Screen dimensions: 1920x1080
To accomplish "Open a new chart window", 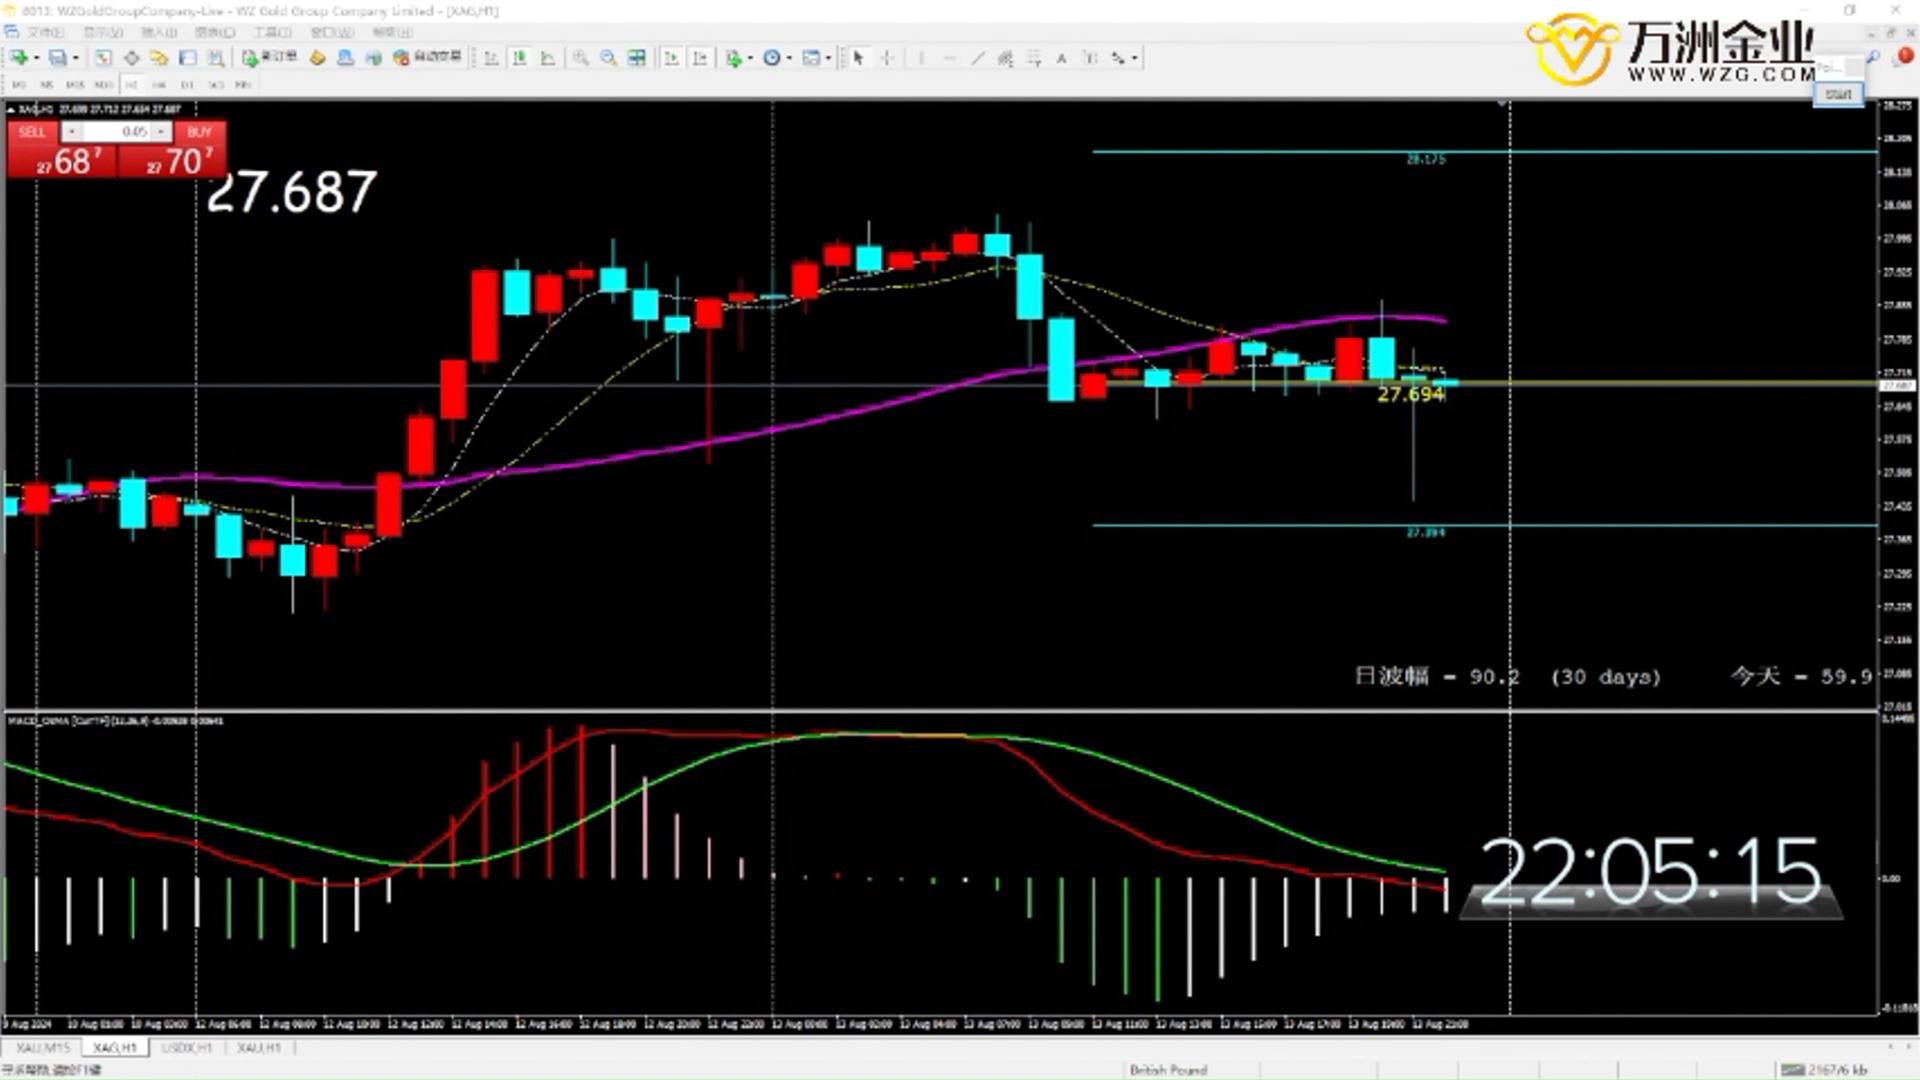I will click(19, 58).
